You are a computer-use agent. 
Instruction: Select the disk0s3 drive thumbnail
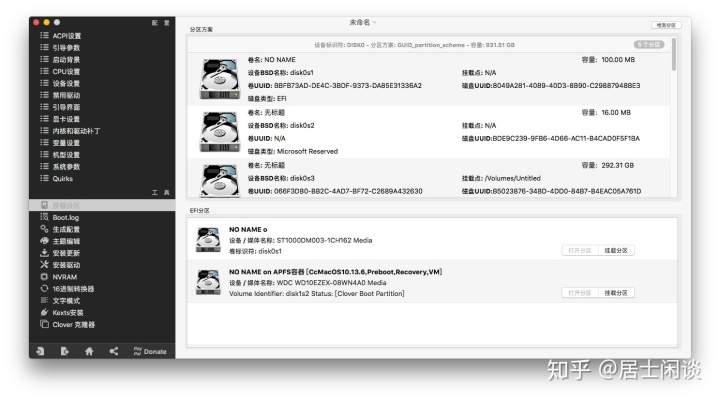pyautogui.click(x=220, y=180)
